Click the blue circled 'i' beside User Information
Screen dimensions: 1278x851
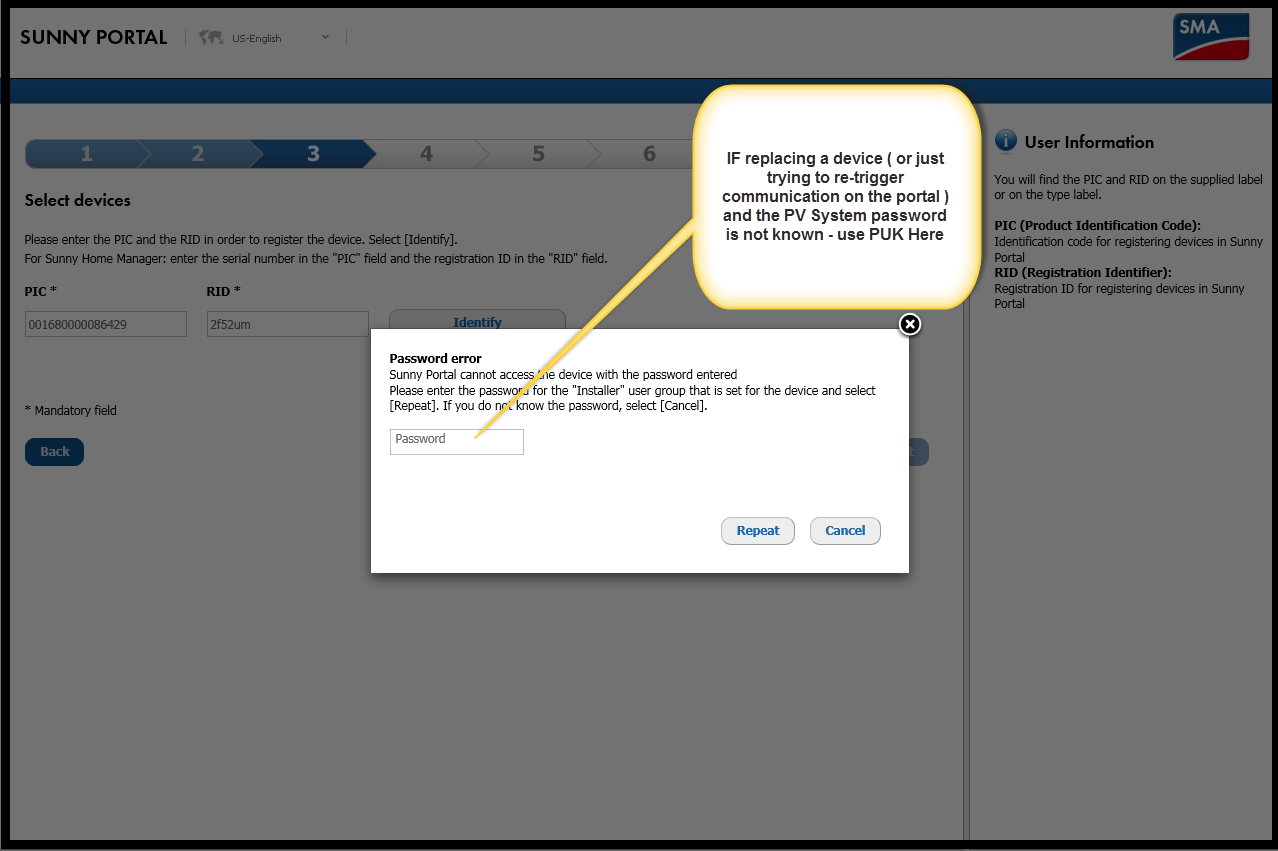pyautogui.click(x=1004, y=141)
